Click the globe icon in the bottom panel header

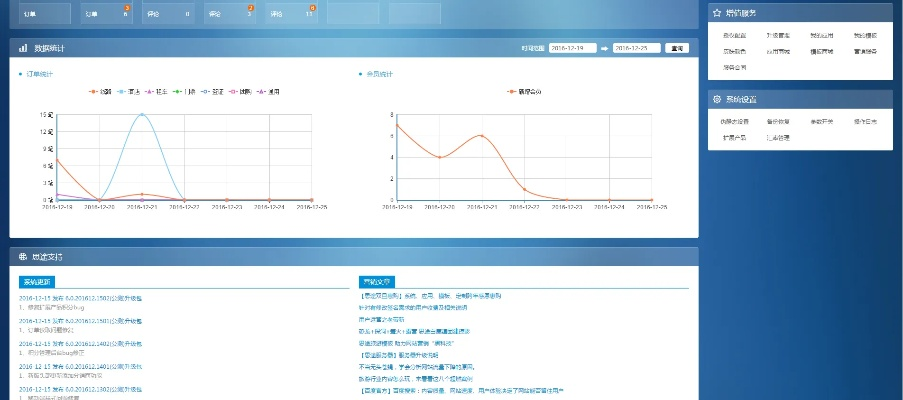[x=22, y=256]
